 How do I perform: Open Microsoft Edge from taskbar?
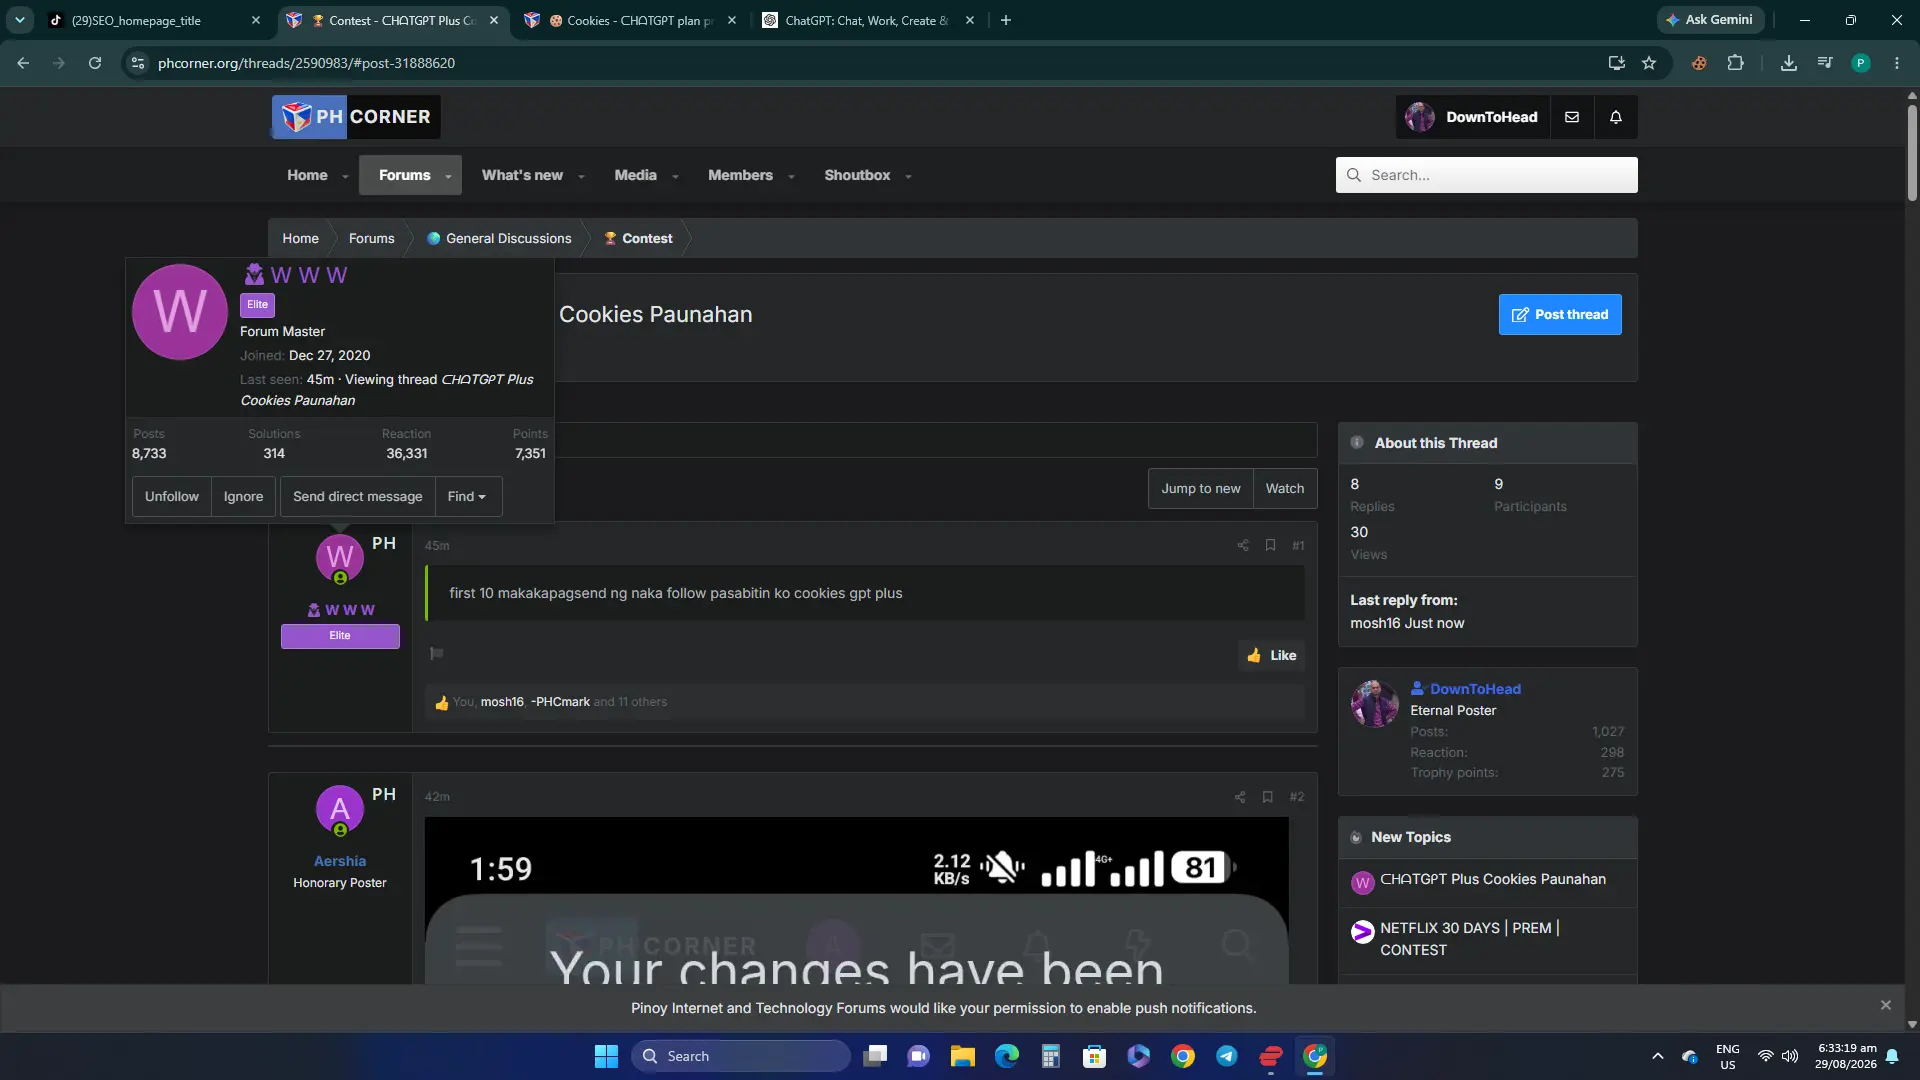[x=1007, y=1056]
